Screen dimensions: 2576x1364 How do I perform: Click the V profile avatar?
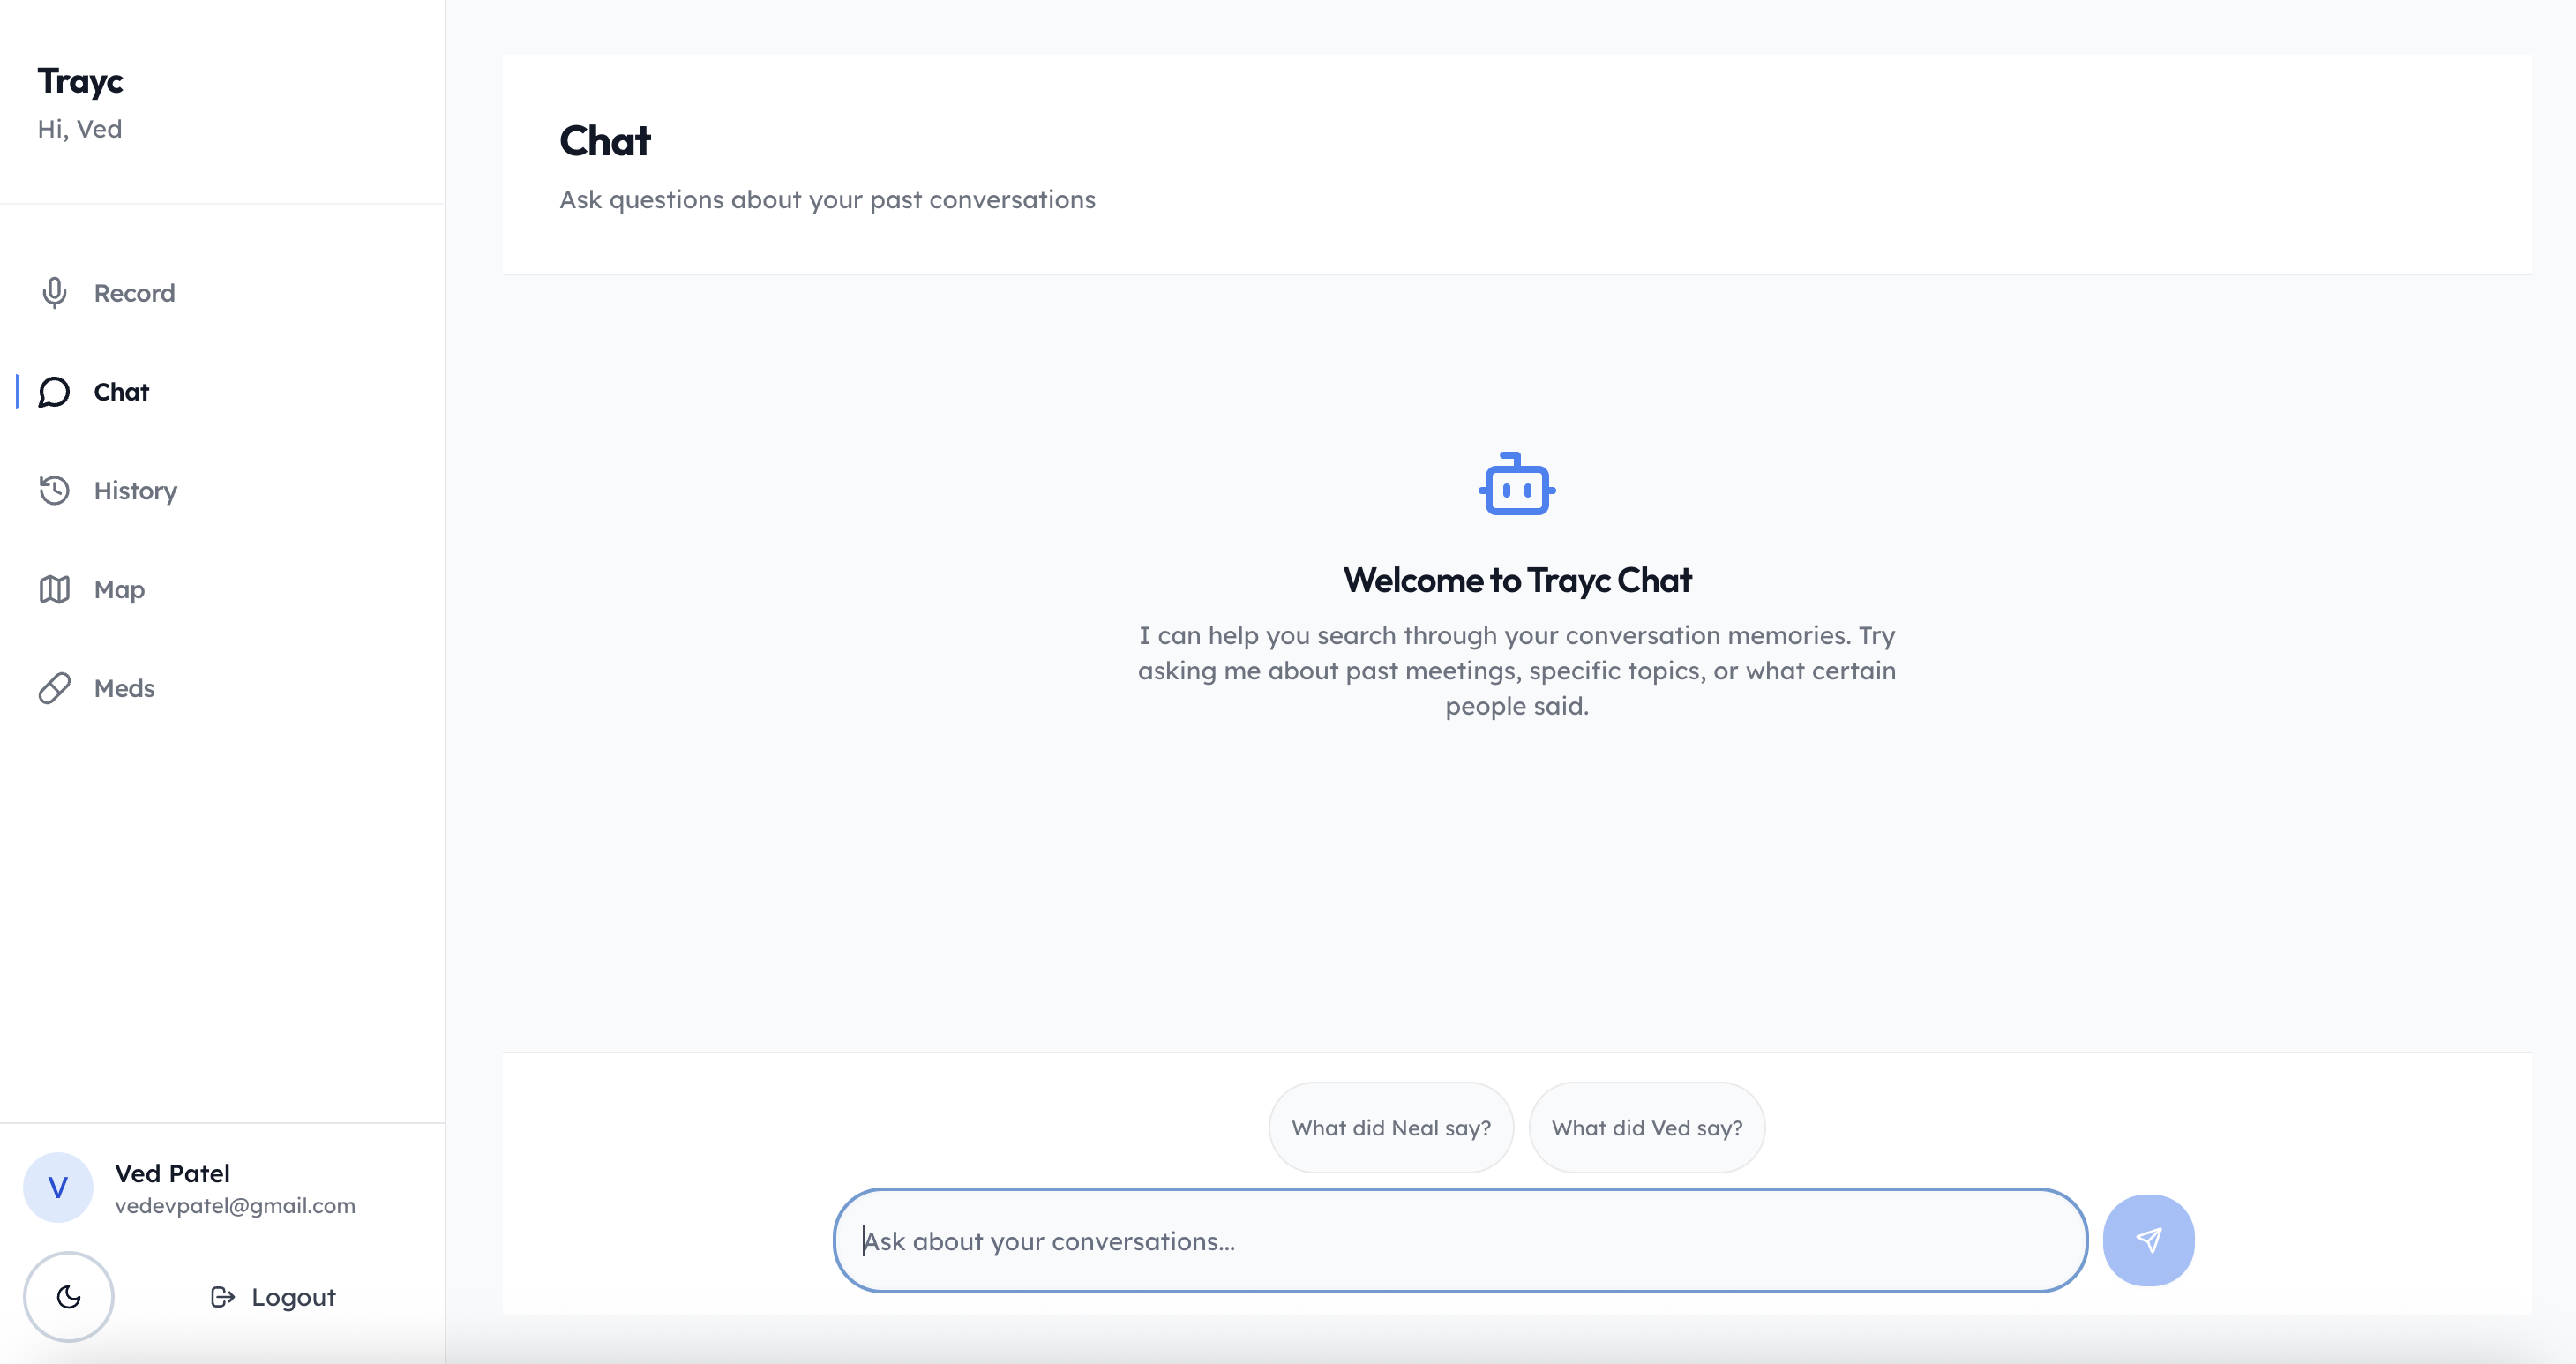58,1188
